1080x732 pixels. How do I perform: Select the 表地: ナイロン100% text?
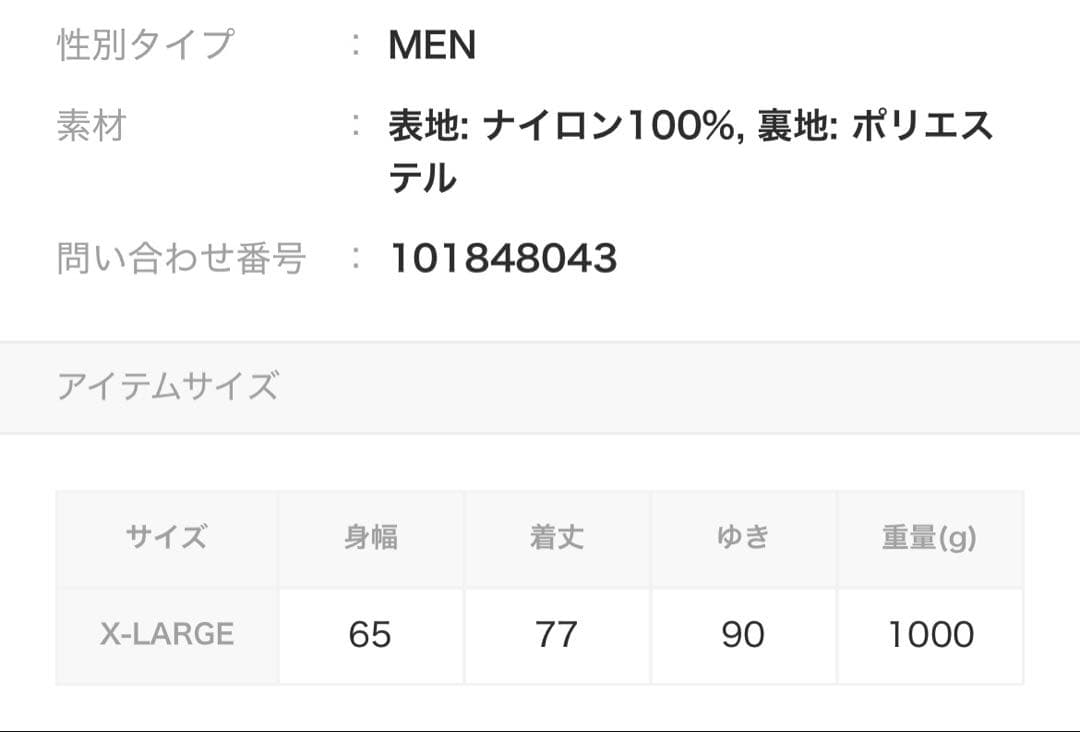click(x=565, y=127)
